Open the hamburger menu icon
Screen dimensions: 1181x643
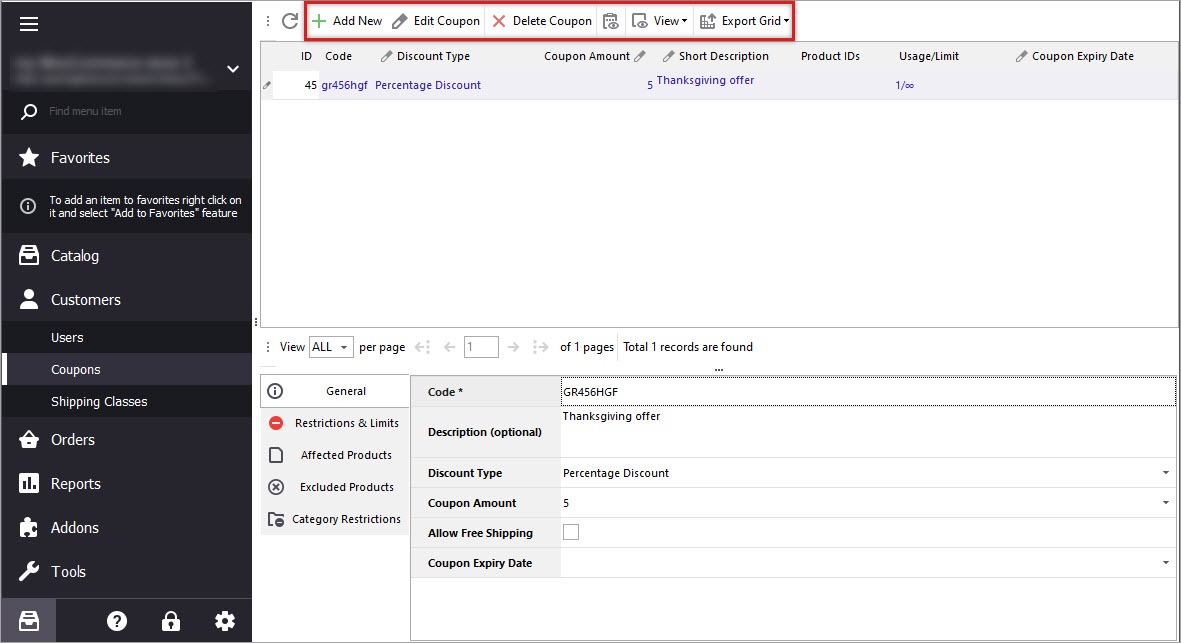pos(29,24)
